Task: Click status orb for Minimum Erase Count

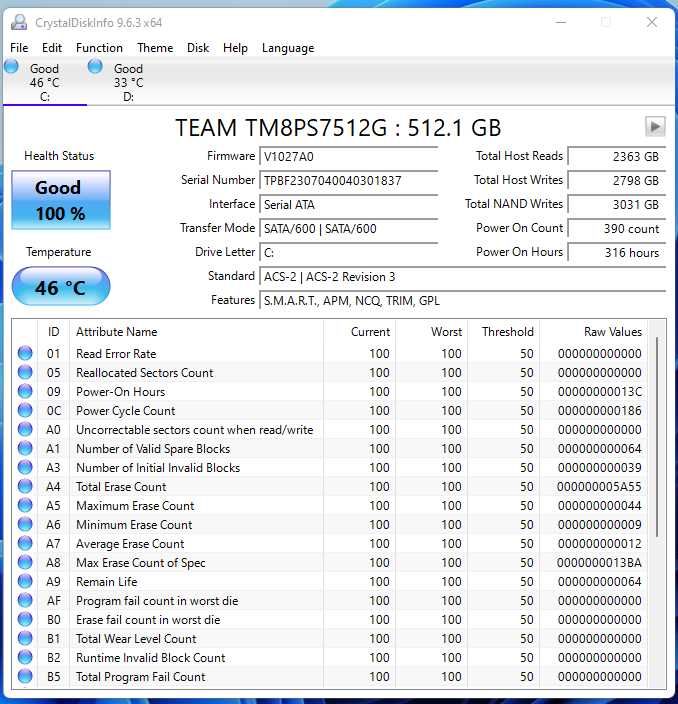Action: [25, 524]
